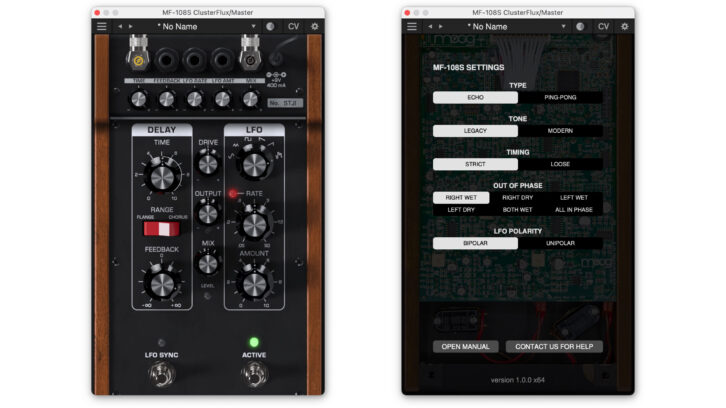Click OPEN MANUAL button
The image size is (726, 408).
(465, 346)
